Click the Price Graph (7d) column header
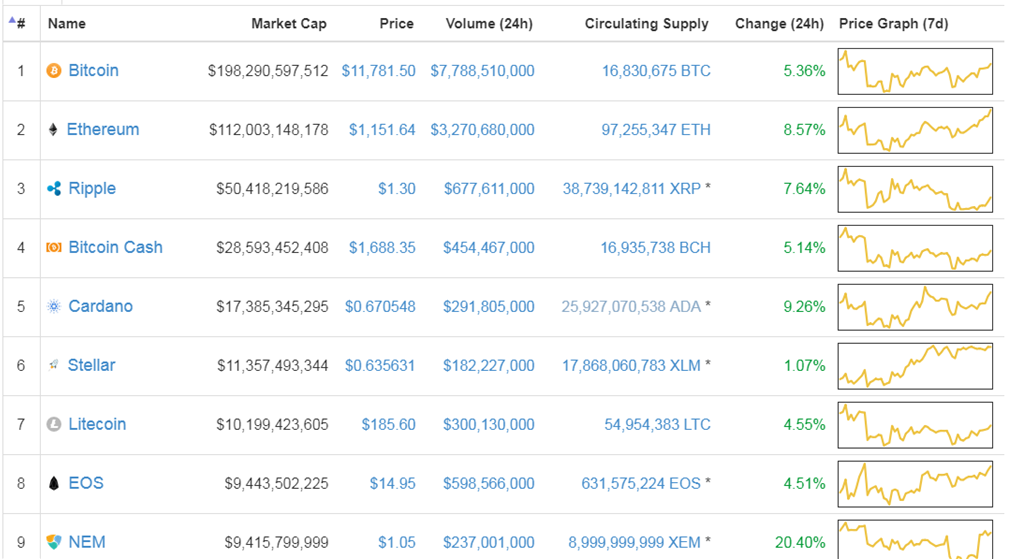 coord(893,24)
